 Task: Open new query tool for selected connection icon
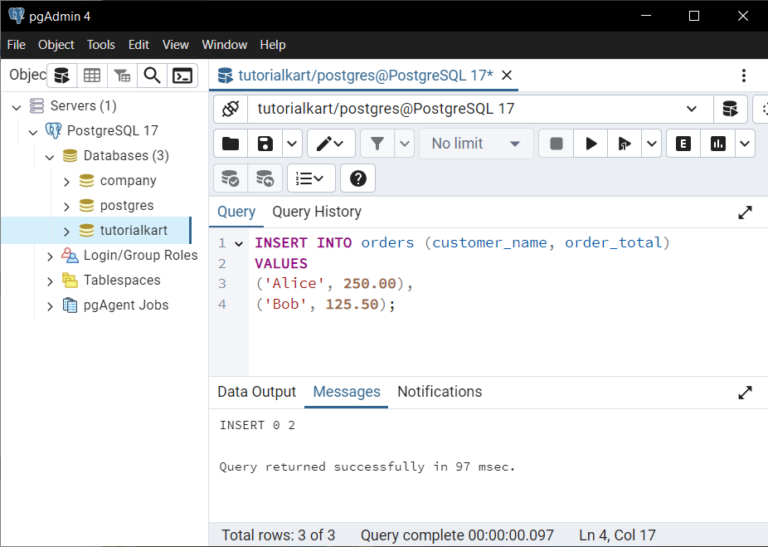pyautogui.click(x=730, y=109)
